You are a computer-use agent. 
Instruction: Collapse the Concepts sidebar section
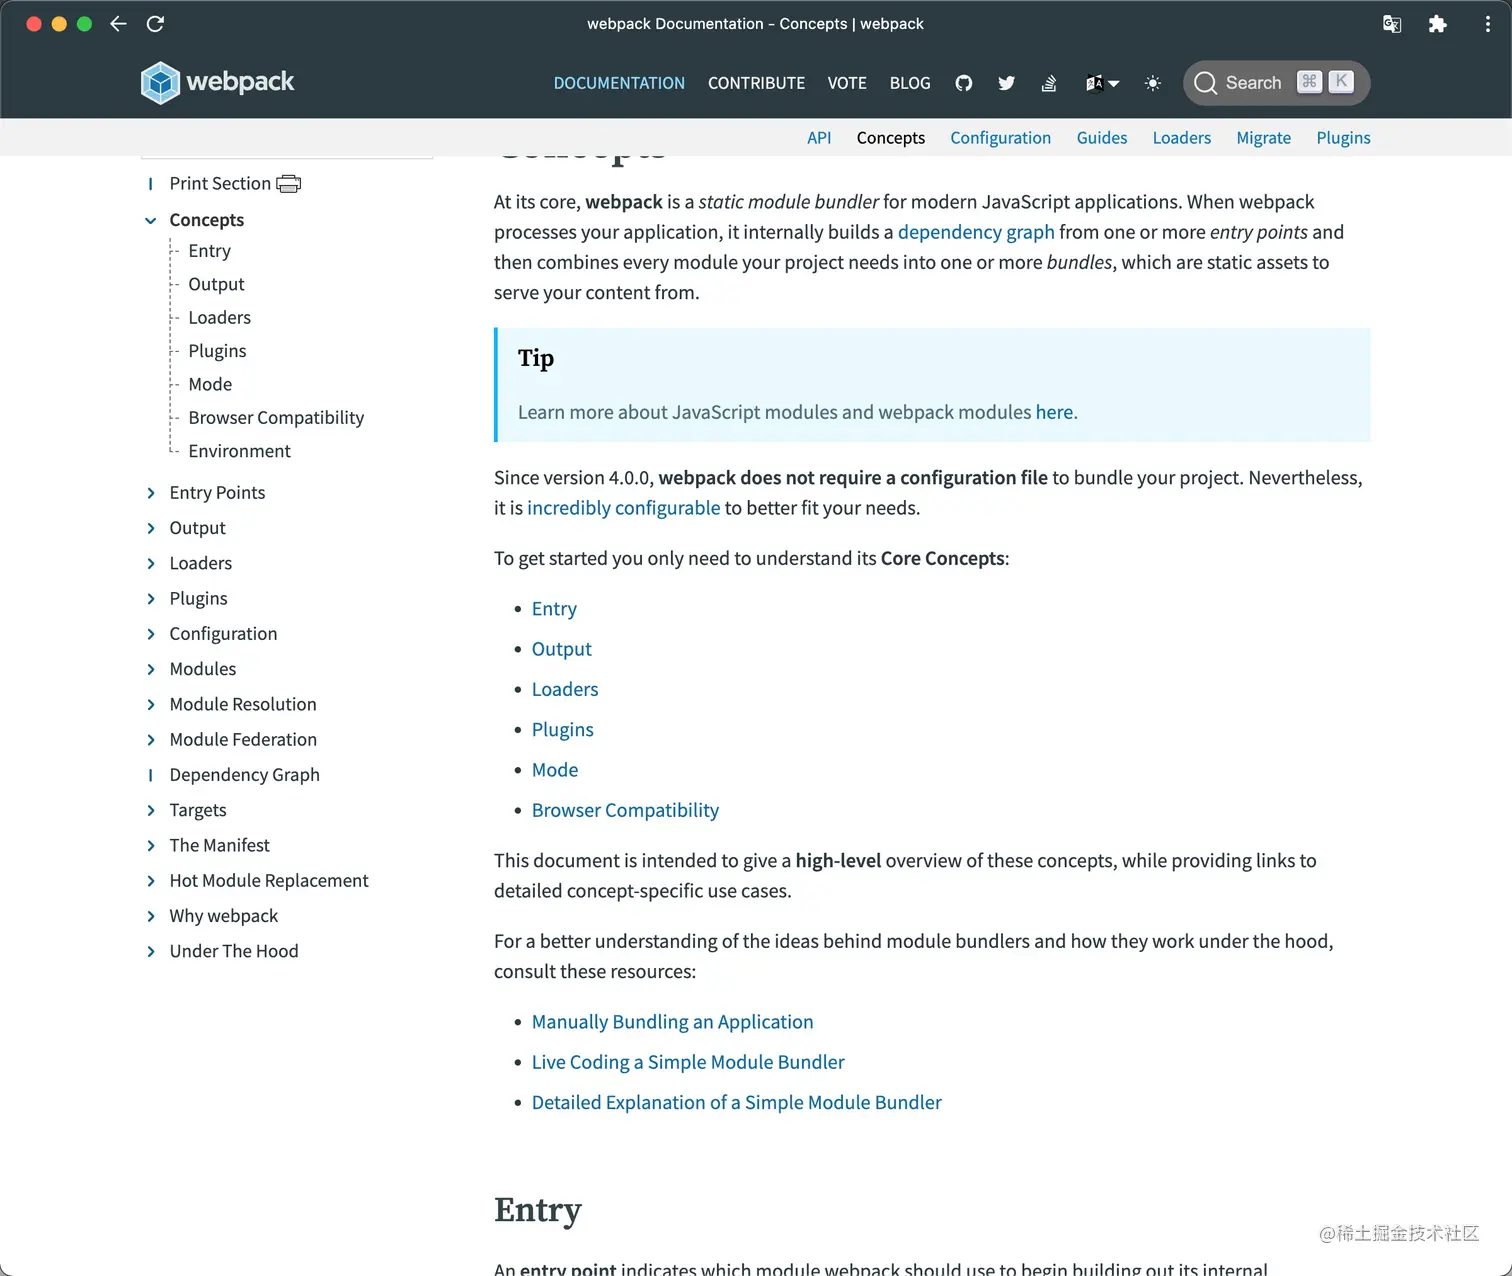[x=151, y=220]
